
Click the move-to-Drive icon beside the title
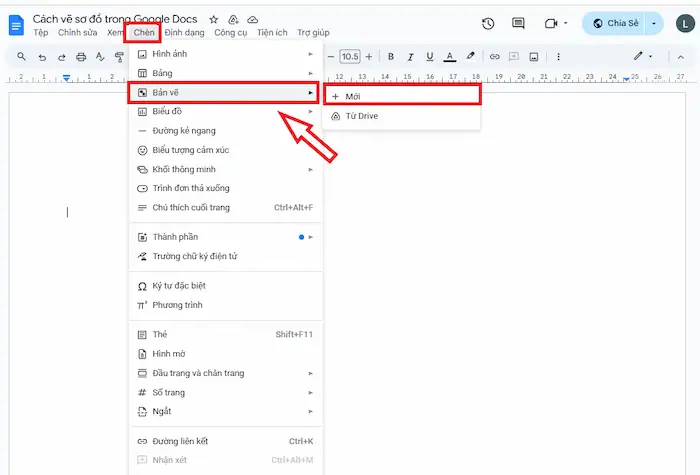point(233,19)
